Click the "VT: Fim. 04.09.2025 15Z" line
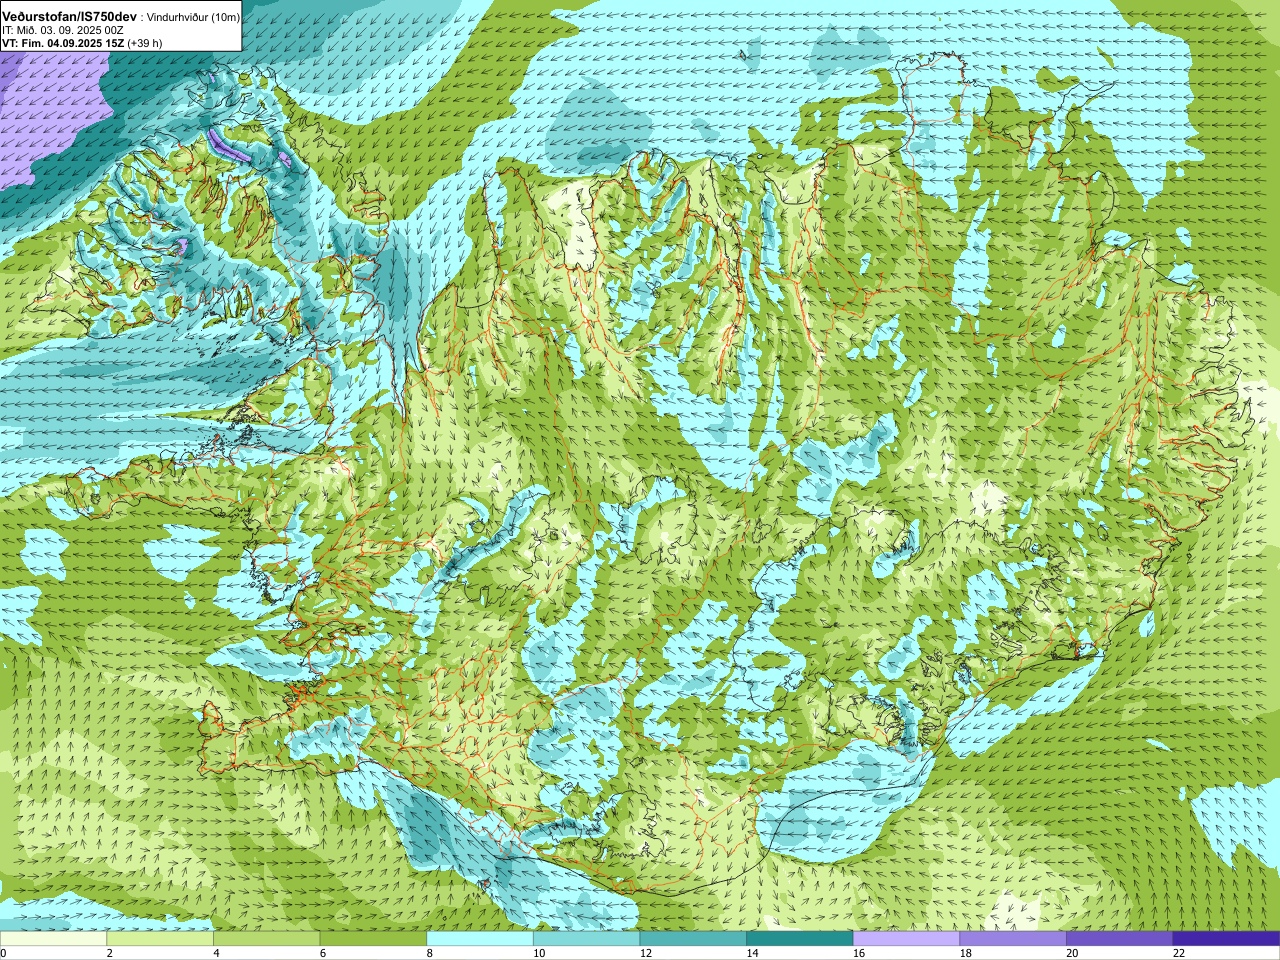The image size is (1280, 960). click(x=62, y=43)
